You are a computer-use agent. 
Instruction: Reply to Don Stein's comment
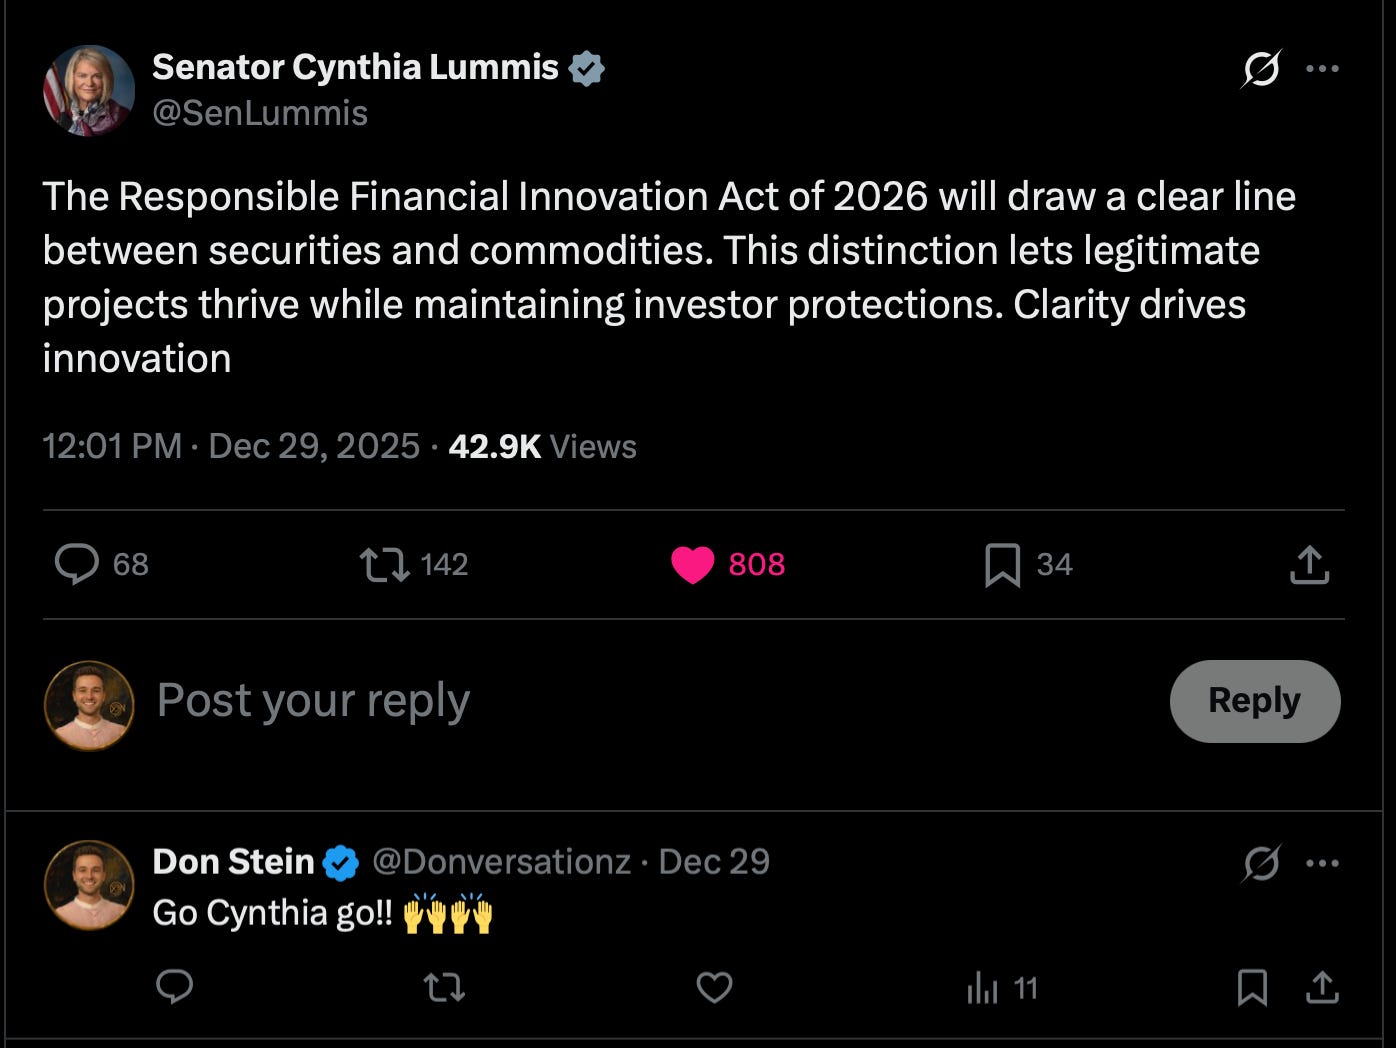(175, 988)
